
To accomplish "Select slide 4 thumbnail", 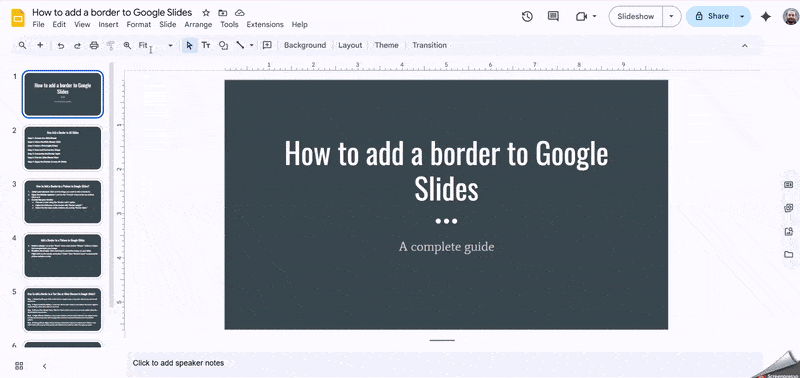I will point(63,256).
